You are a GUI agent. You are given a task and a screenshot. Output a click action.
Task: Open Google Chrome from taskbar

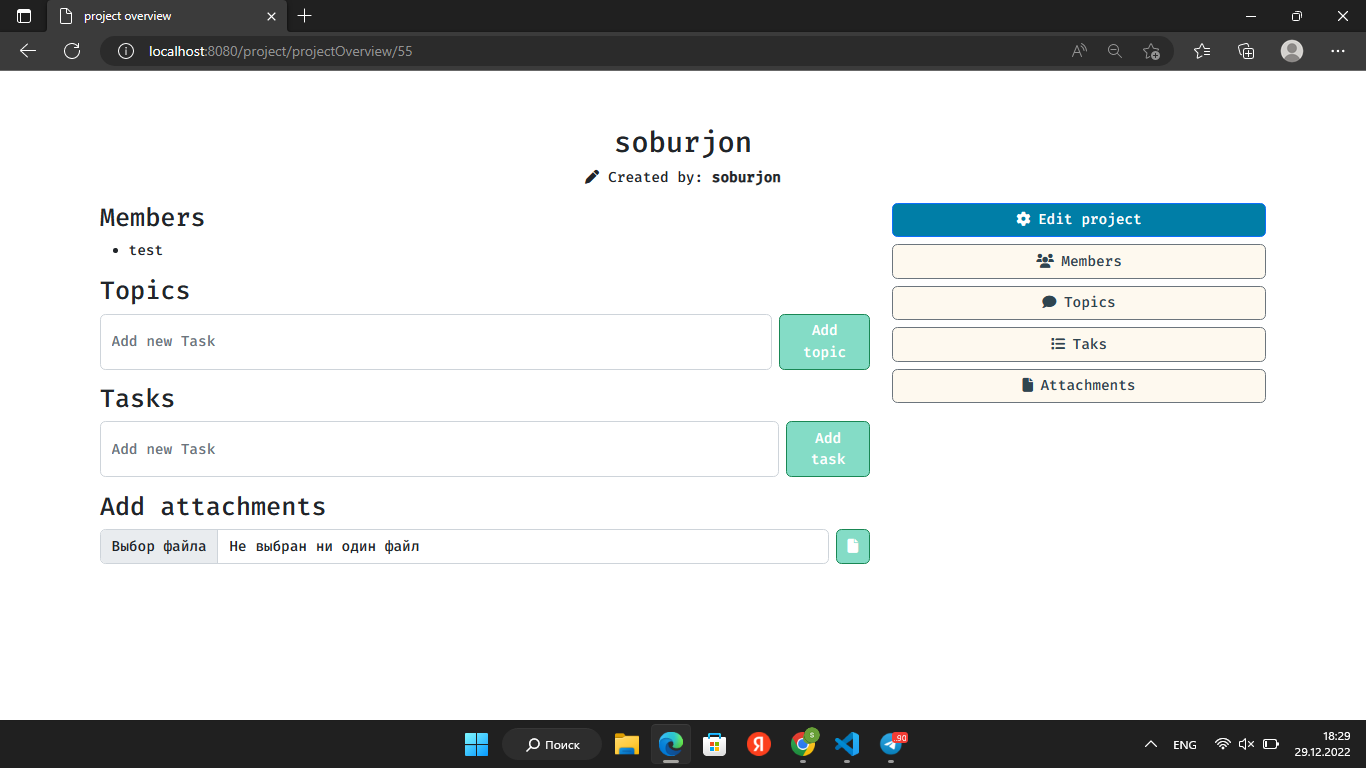point(803,744)
